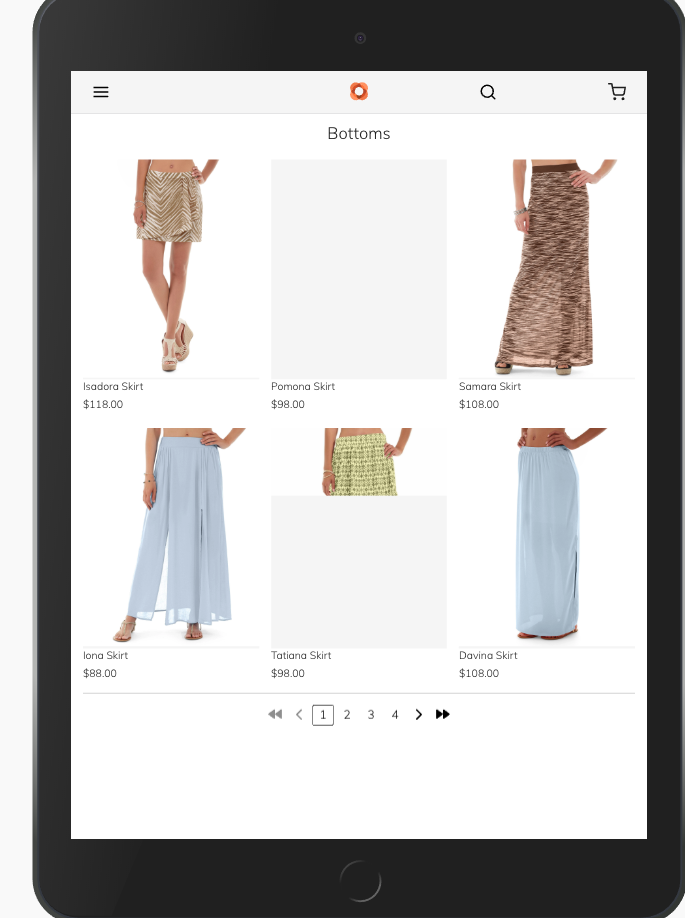Jump to last page double-arrow
Viewport: 685px width, 918px height.
[x=443, y=714]
